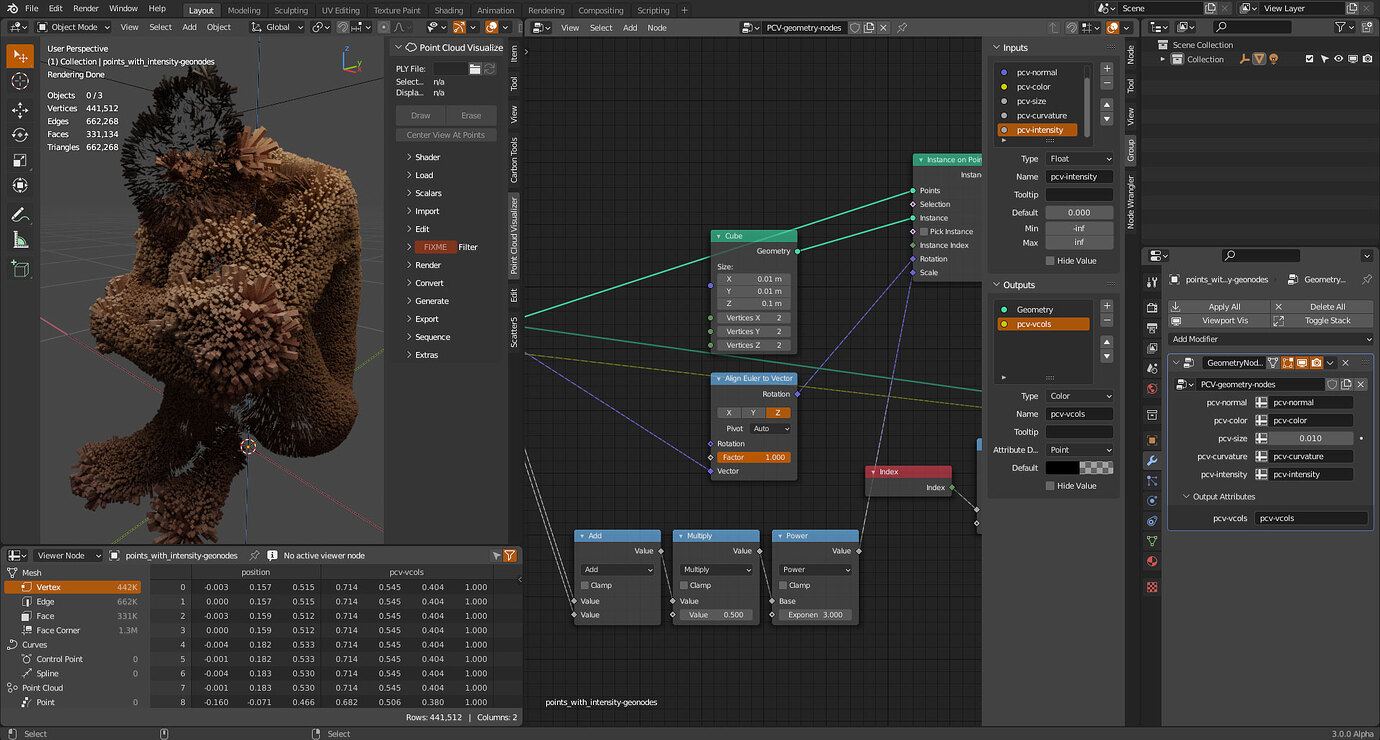Toggle Clamp checkbox on Add node
This screenshot has height=740, width=1380.
pos(585,586)
